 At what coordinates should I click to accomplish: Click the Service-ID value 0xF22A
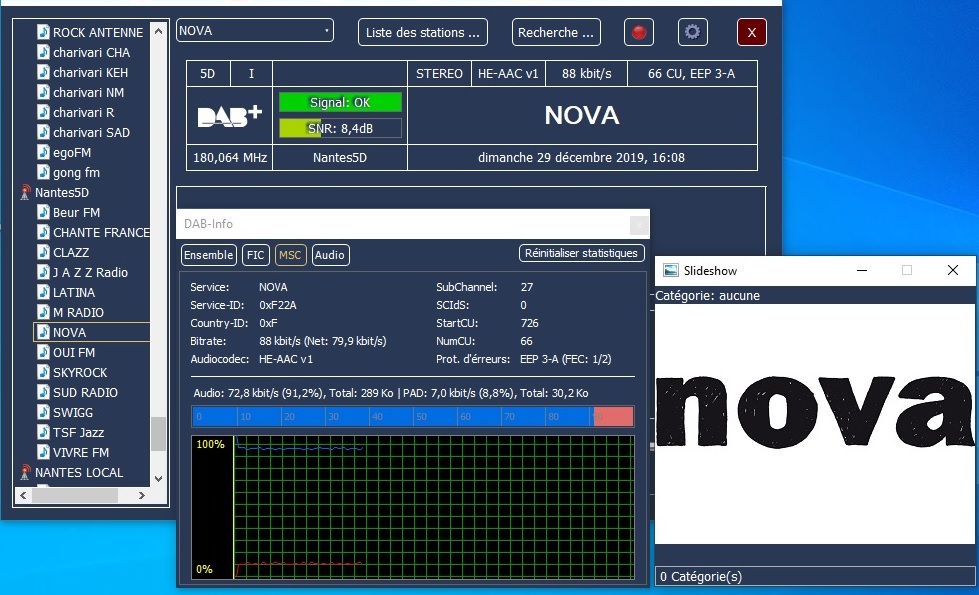click(x=278, y=305)
